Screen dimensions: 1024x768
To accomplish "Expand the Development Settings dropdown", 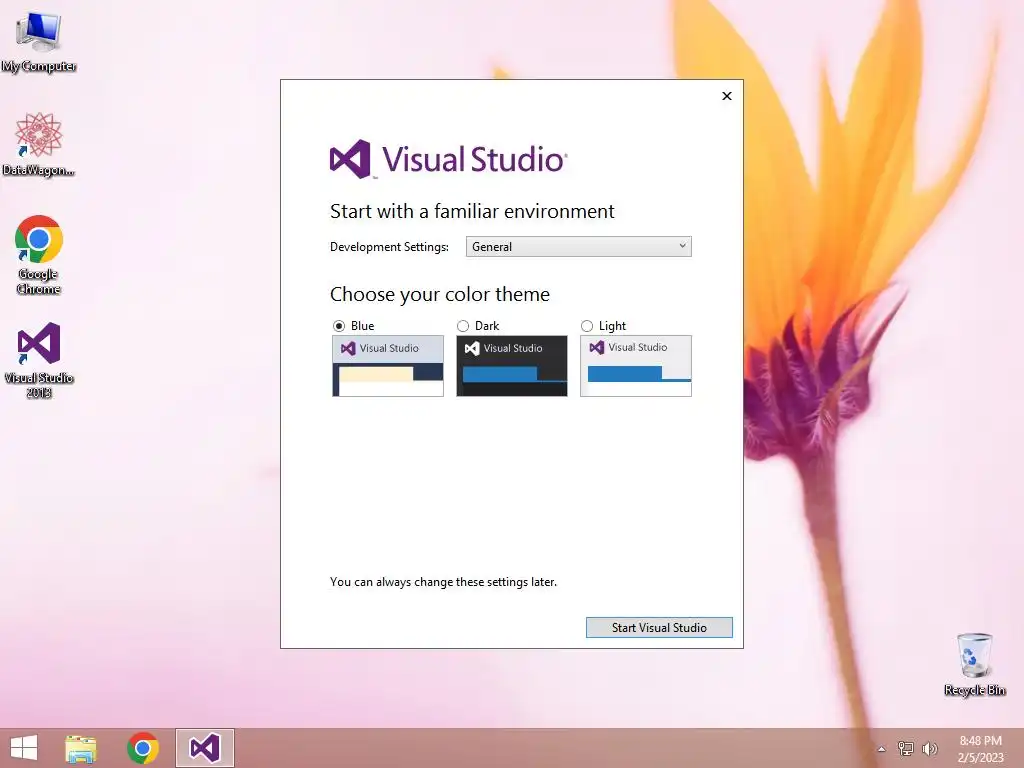I will point(579,247).
